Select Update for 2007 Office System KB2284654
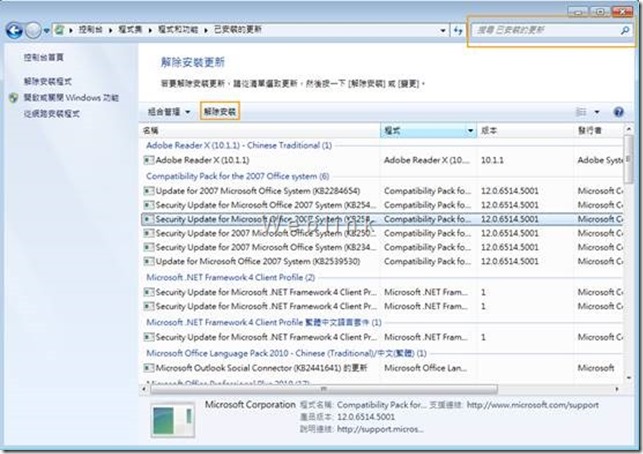The width and height of the screenshot is (643, 454). [x=258, y=191]
